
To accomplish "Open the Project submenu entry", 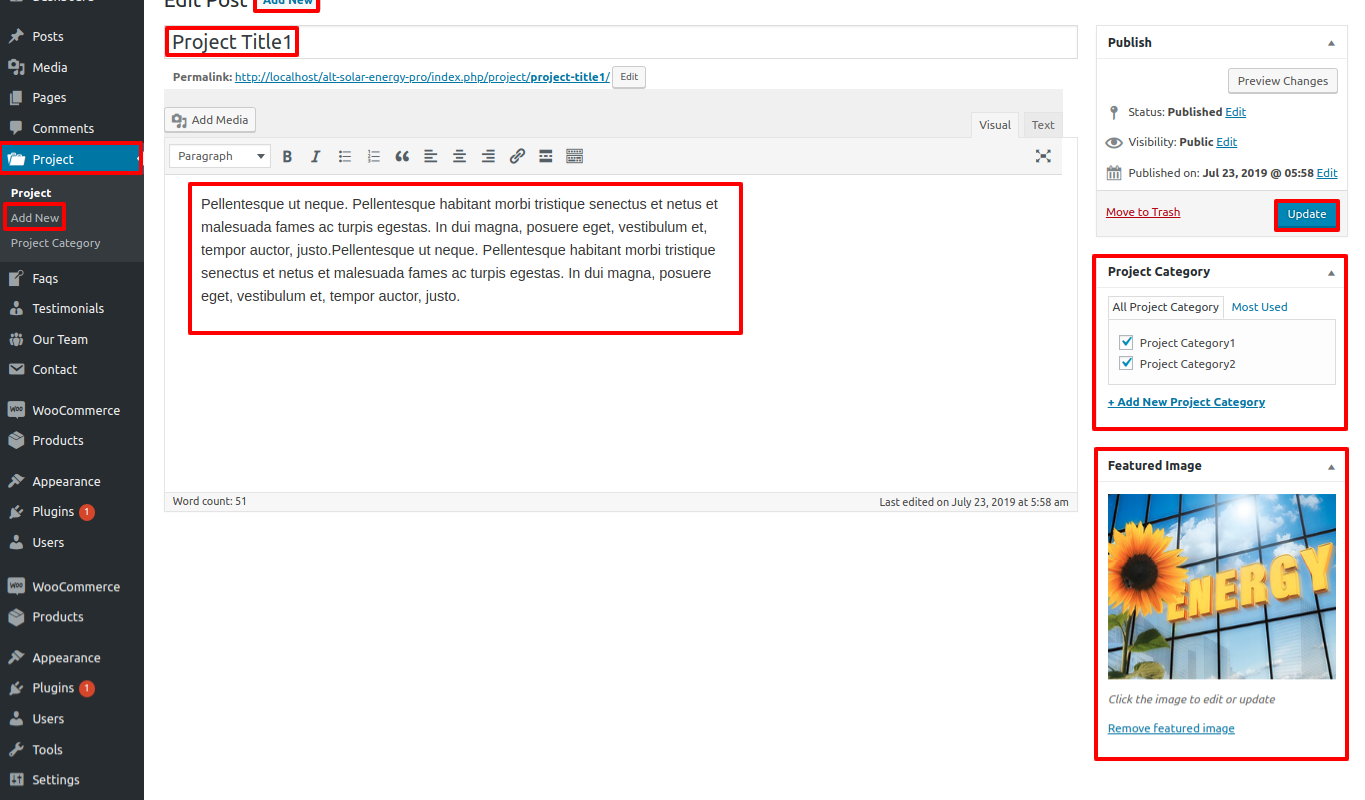I will coord(31,193).
